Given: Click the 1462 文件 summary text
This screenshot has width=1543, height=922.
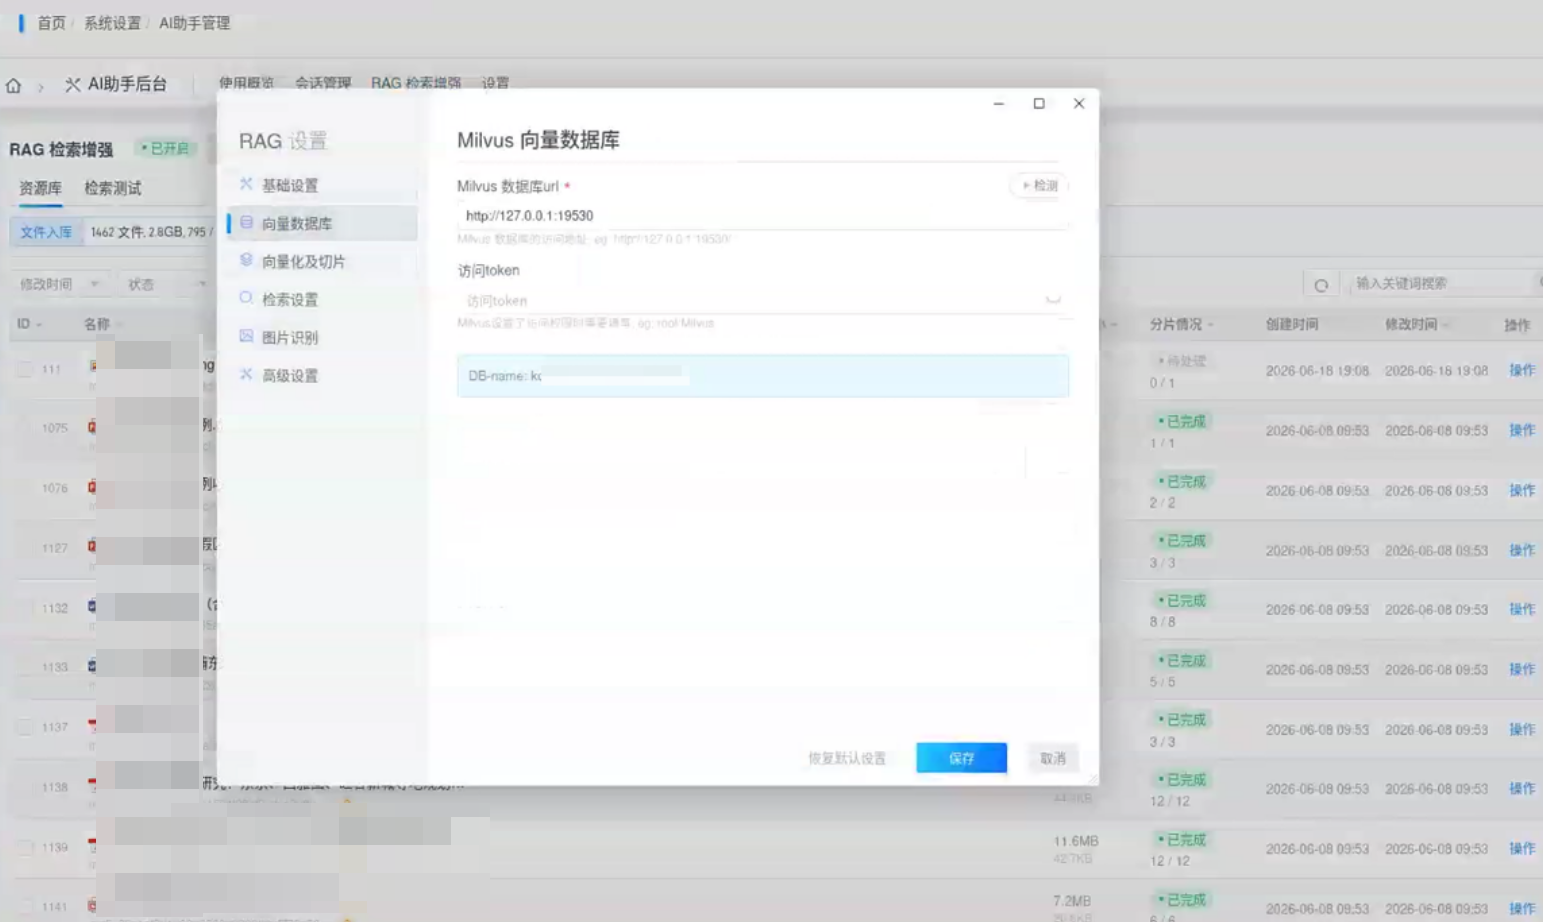Looking at the screenshot, I should pyautogui.click(x=117, y=232).
